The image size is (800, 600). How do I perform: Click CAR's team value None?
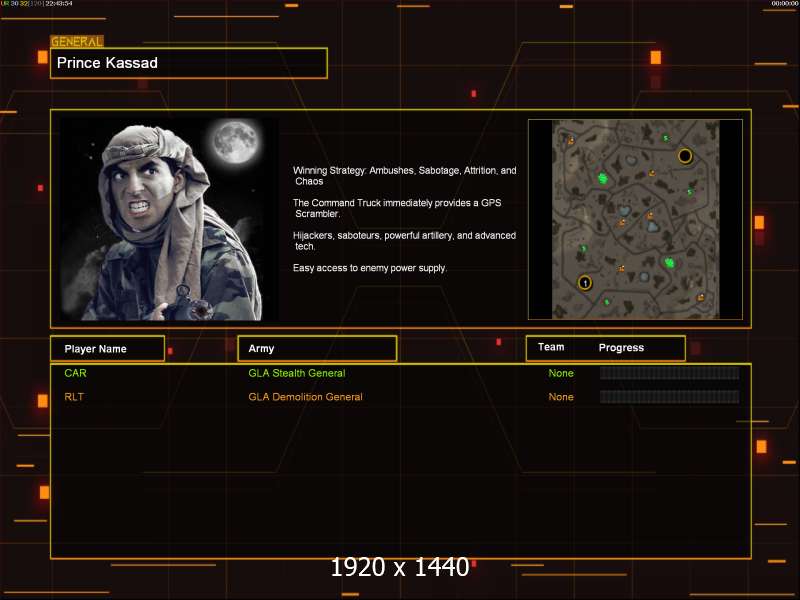[x=561, y=373]
